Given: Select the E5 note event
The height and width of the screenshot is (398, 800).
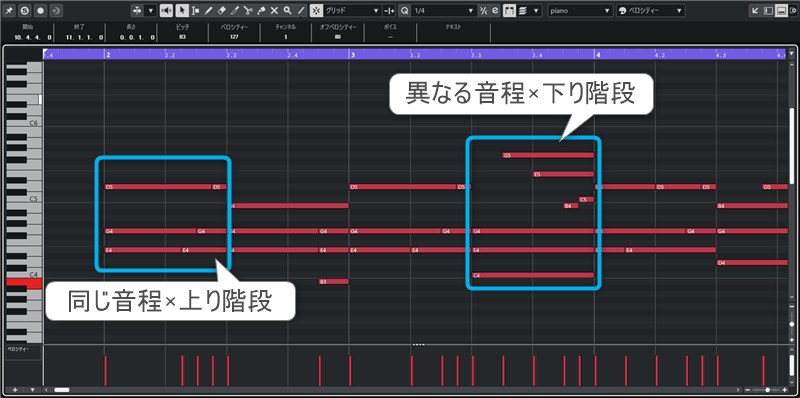Looking at the screenshot, I should click(563, 174).
